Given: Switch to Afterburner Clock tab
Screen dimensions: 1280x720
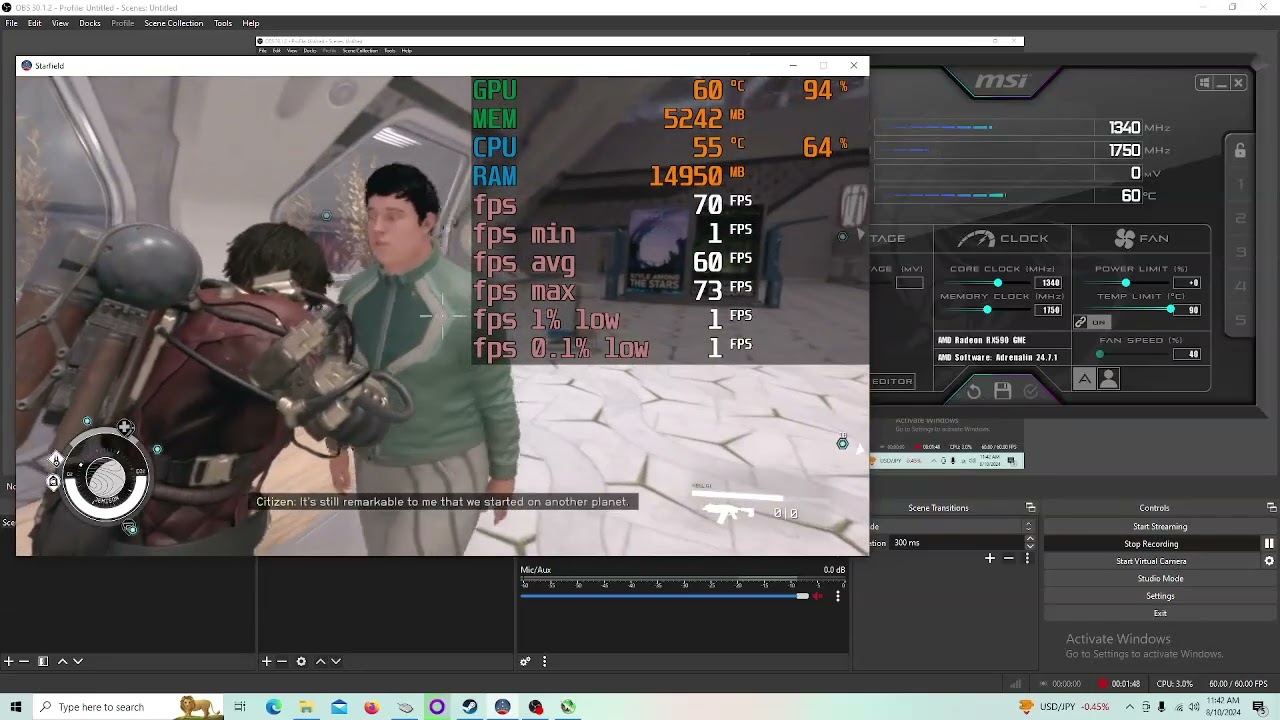Looking at the screenshot, I should pyautogui.click(x=1003, y=238).
